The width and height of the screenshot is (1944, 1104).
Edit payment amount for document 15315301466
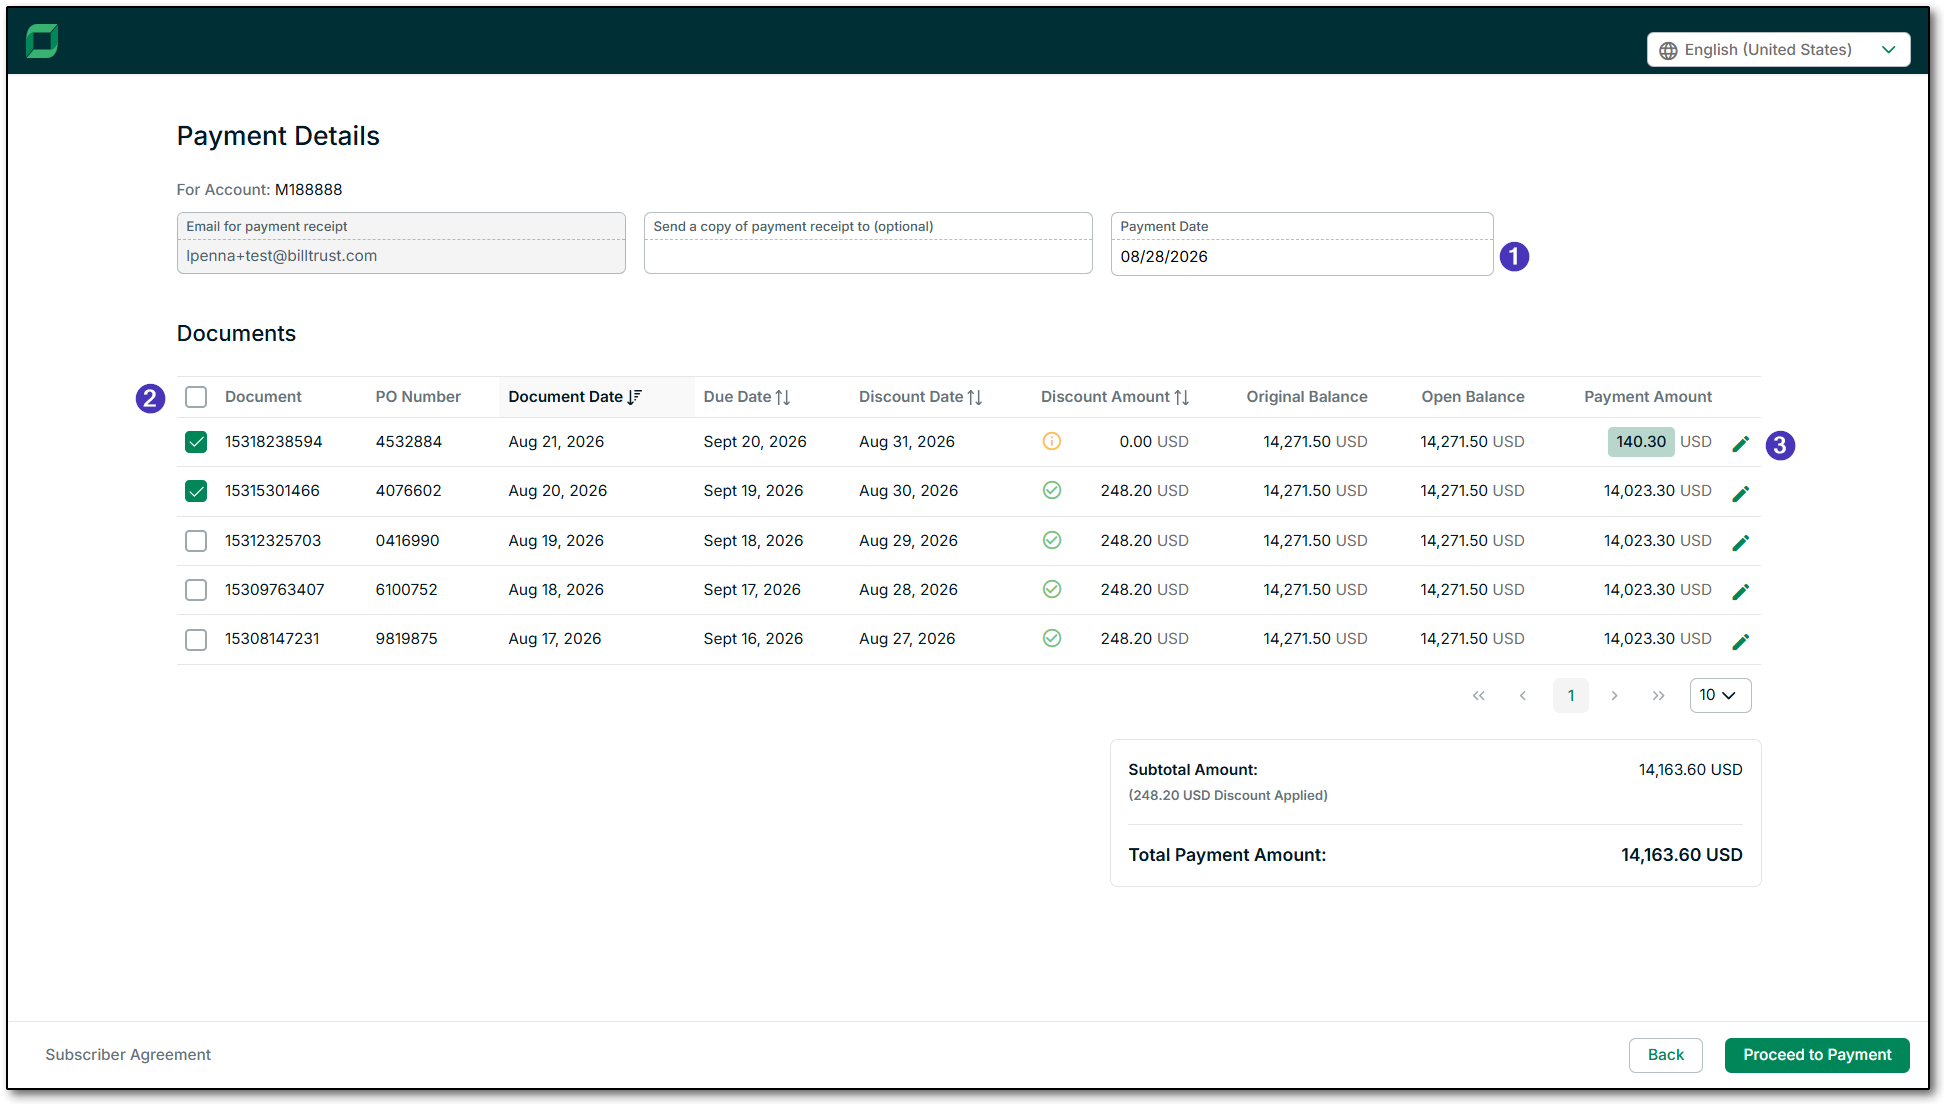click(1740, 493)
